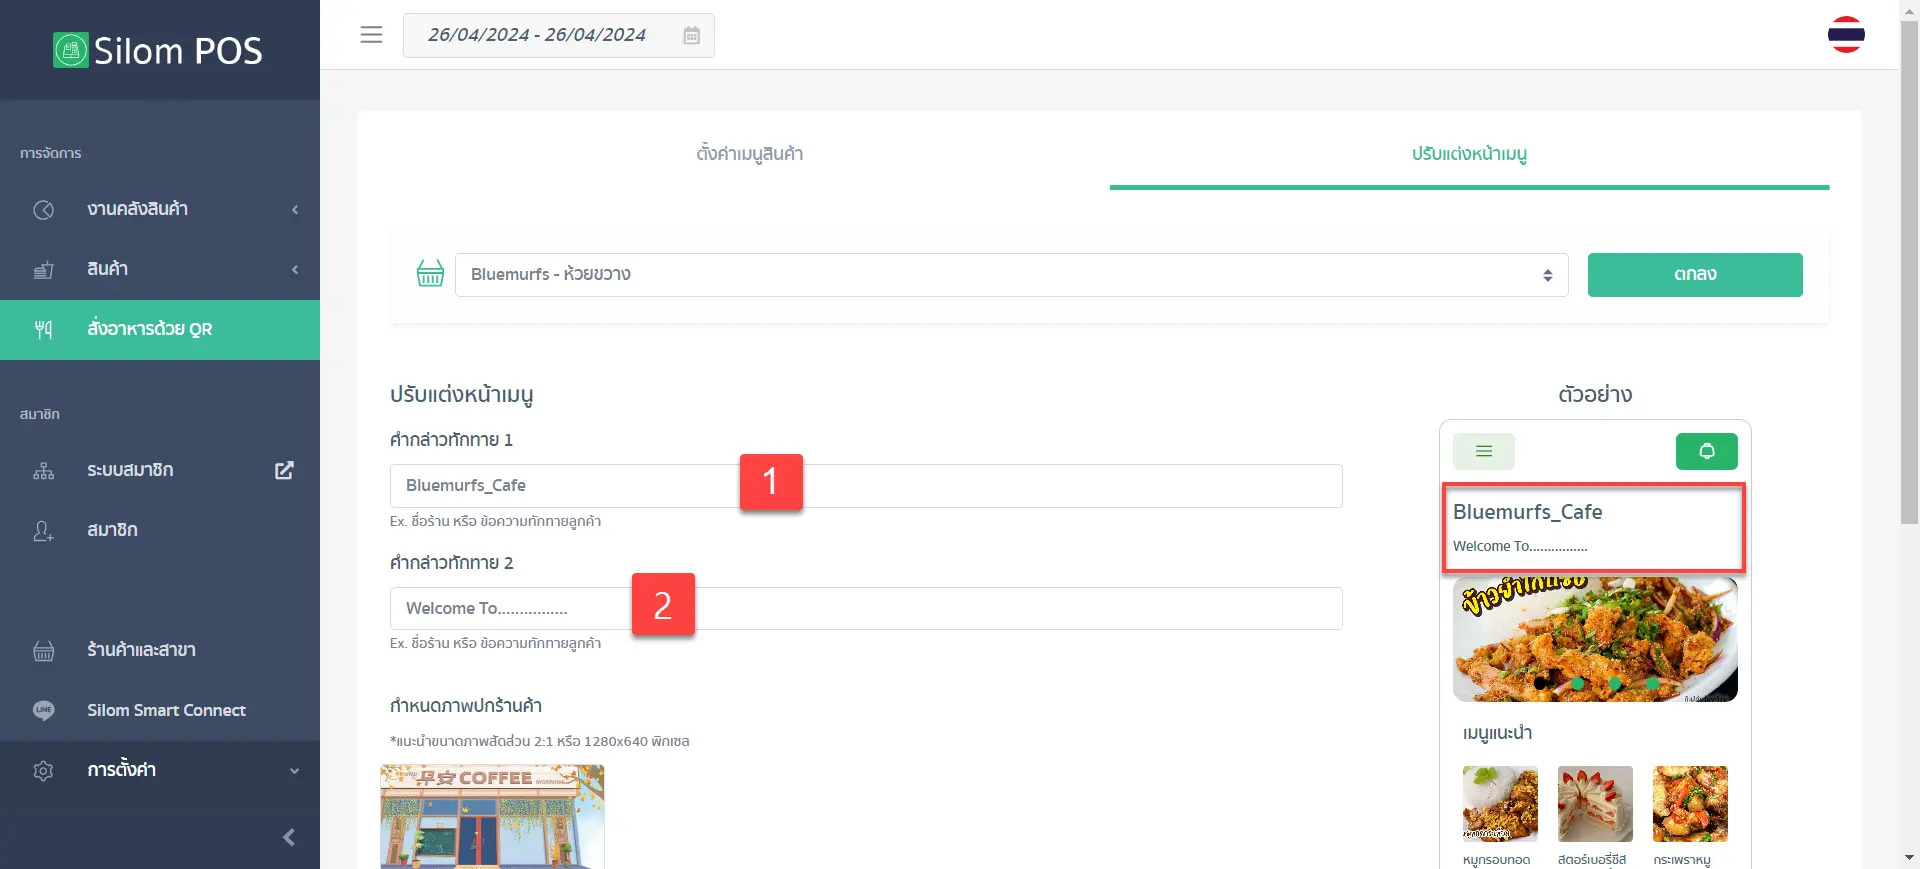Click the เมนูแนะนำ label in preview
This screenshot has width=1920, height=869.
coord(1497,734)
